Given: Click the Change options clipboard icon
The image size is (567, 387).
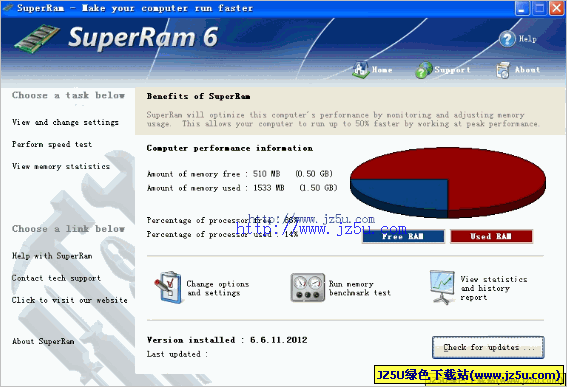Looking at the screenshot, I should point(168,288).
